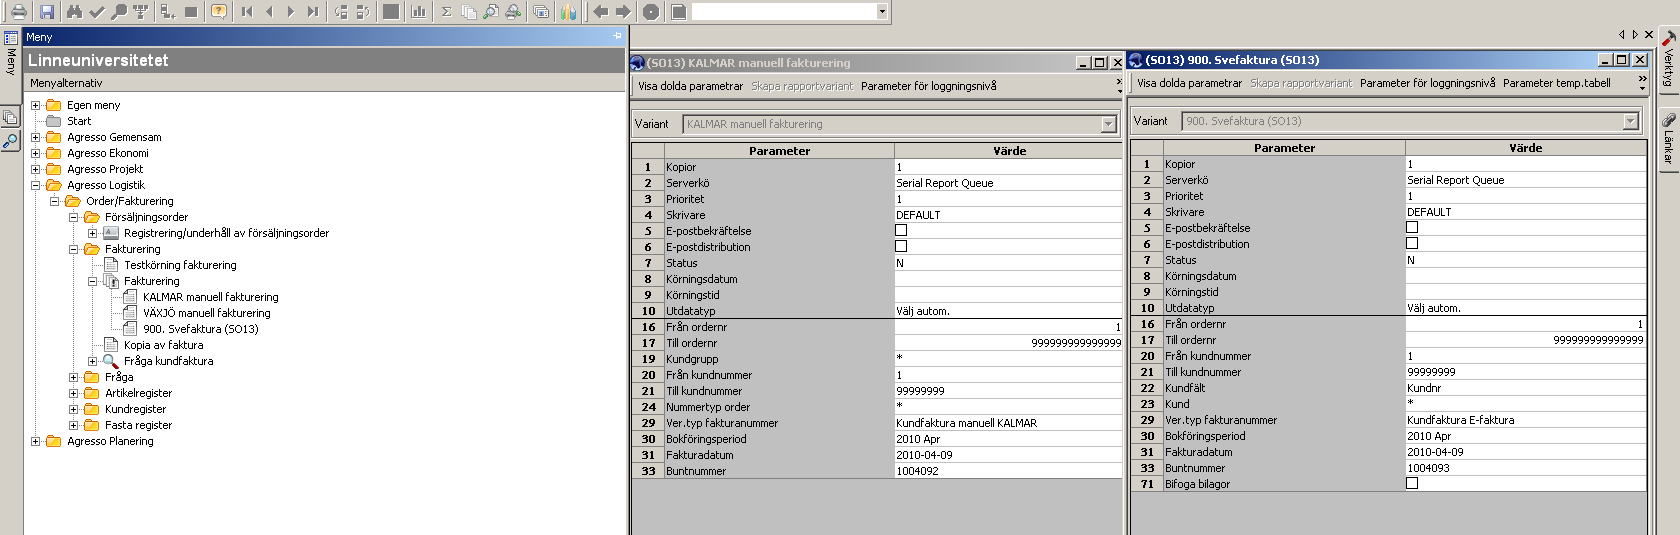Pin the Meny panel pushpin icon
Screen dimensions: 1680x535
(x=617, y=36)
